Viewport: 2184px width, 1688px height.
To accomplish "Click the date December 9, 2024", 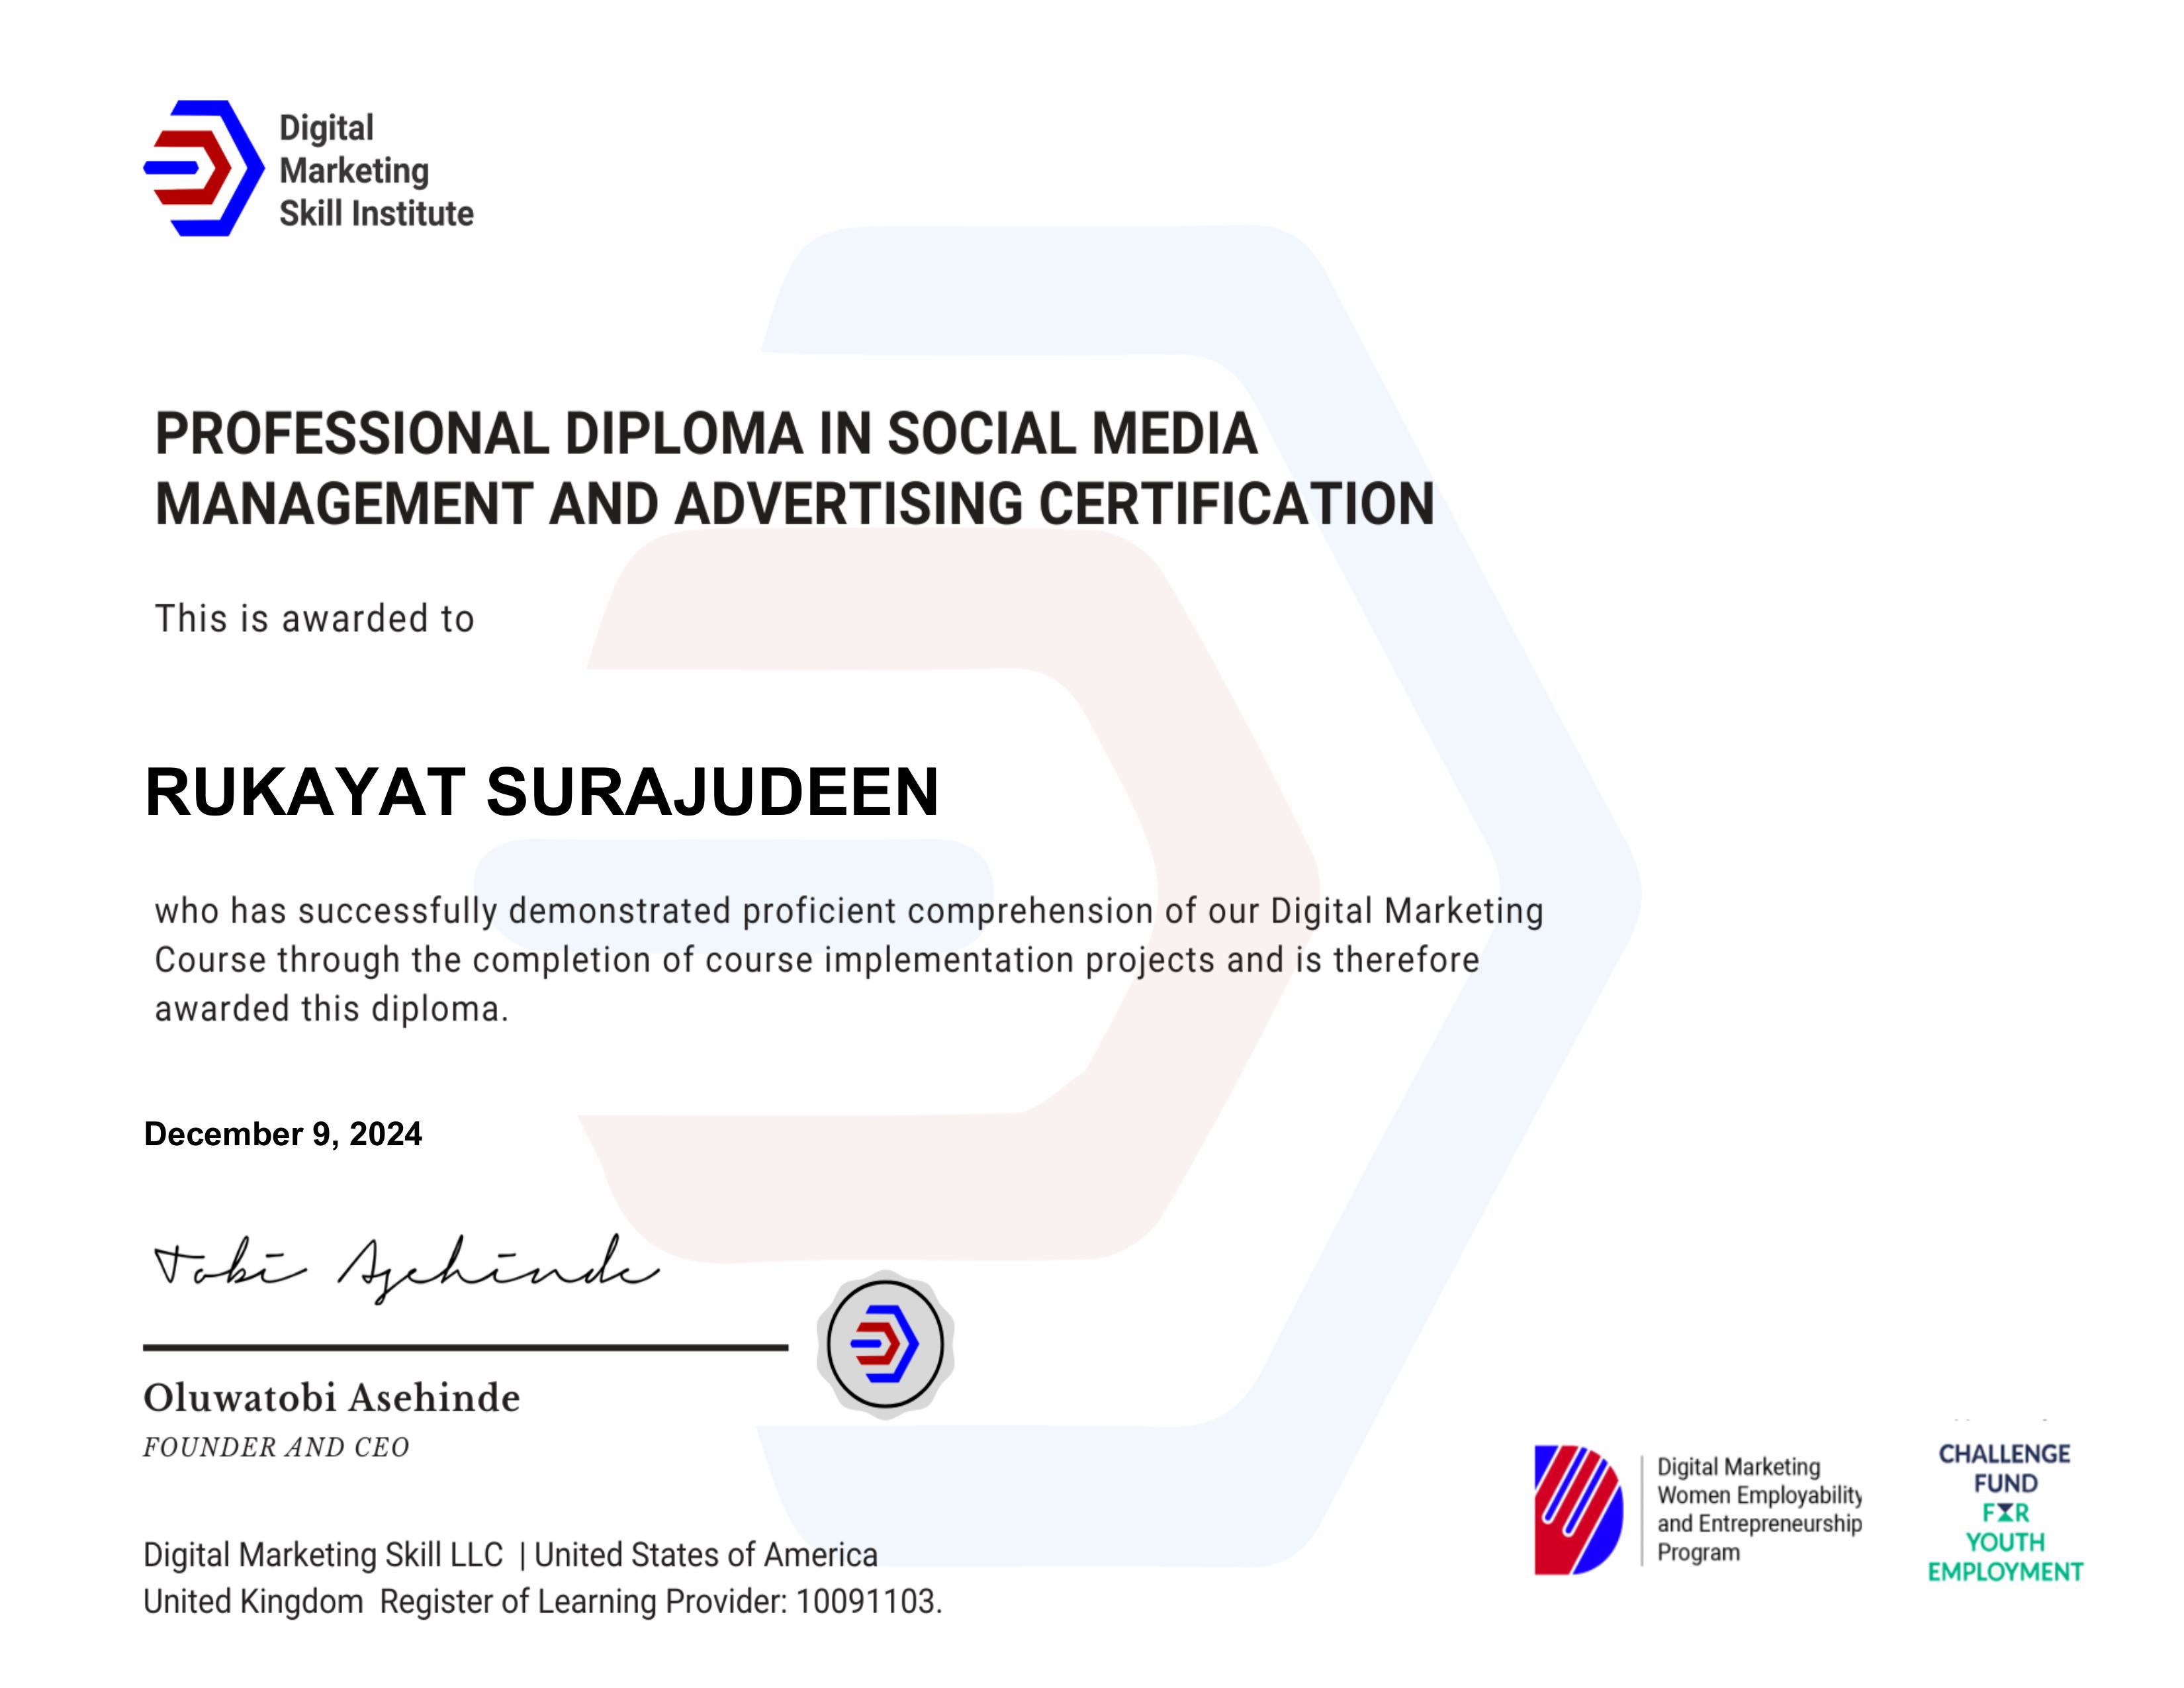I will point(283,1134).
